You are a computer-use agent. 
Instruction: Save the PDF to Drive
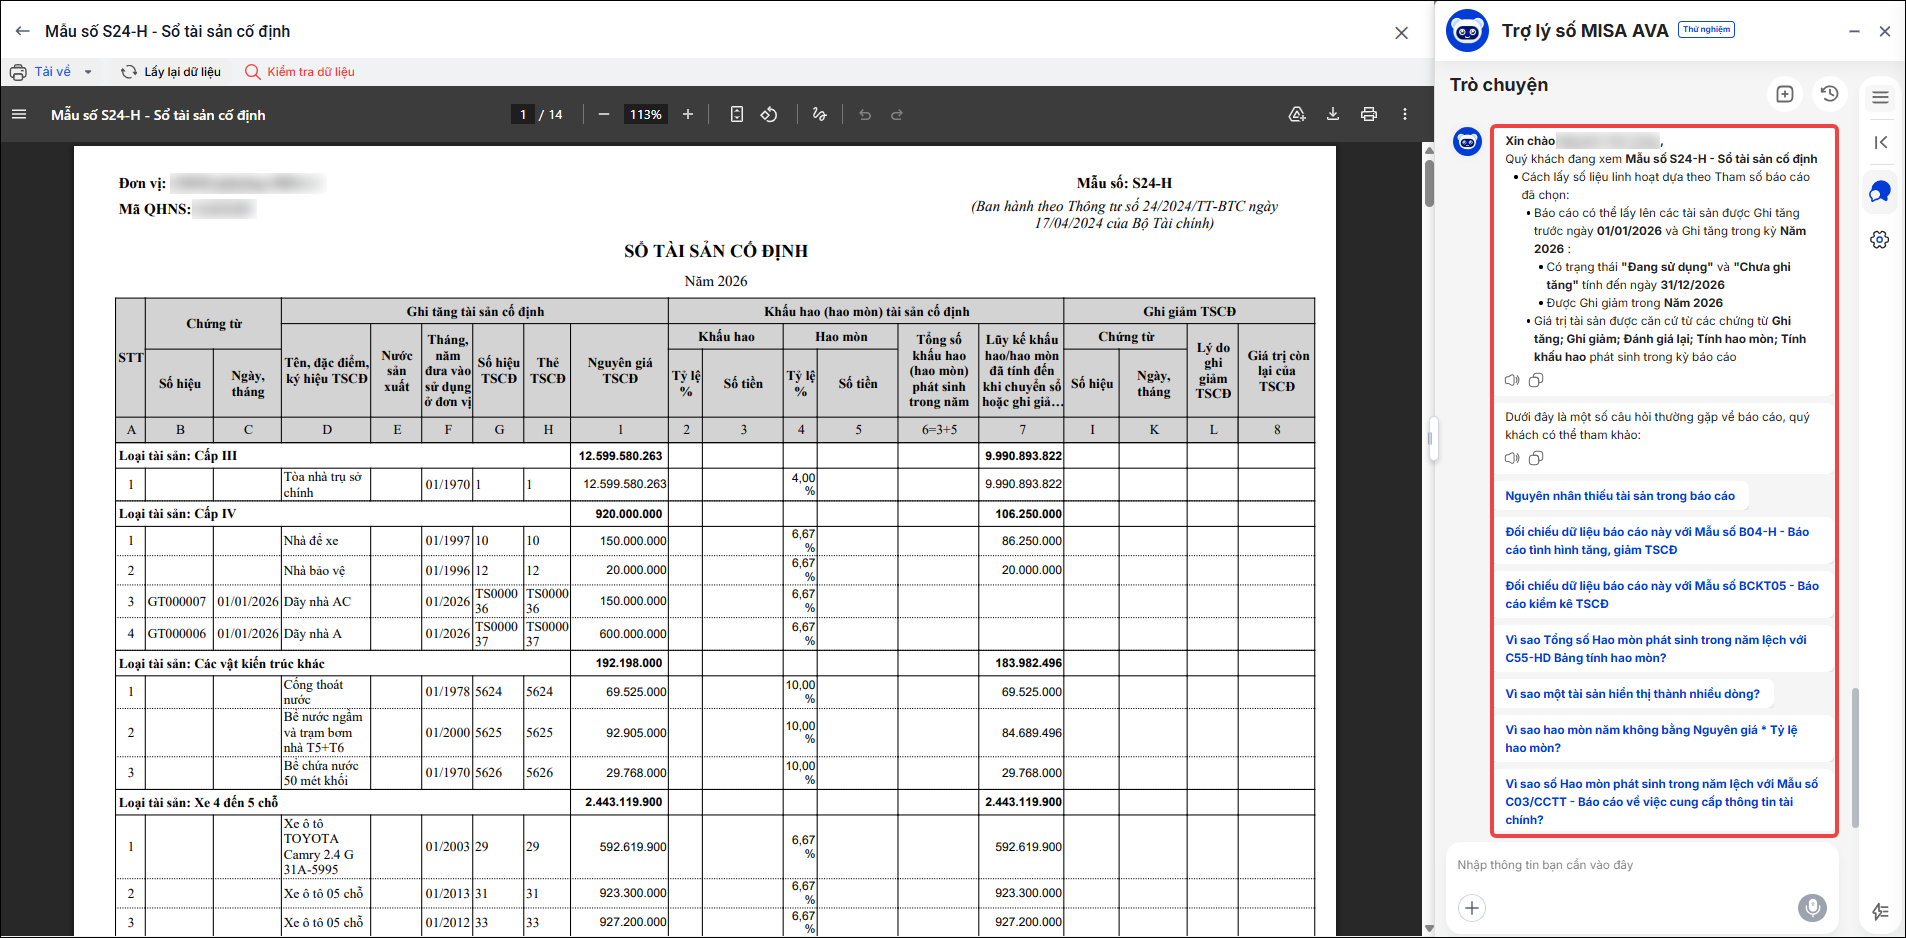click(x=1297, y=115)
